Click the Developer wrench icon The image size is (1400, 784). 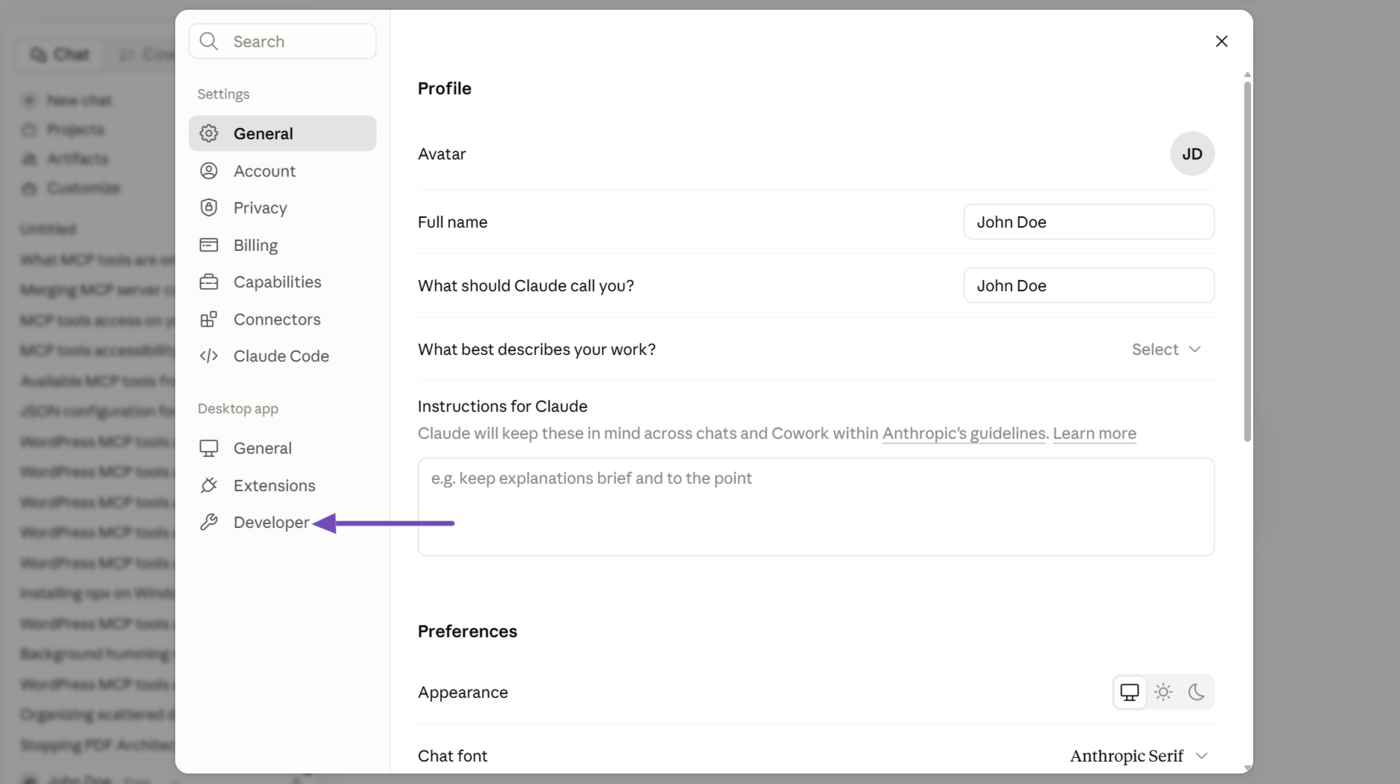(x=208, y=522)
